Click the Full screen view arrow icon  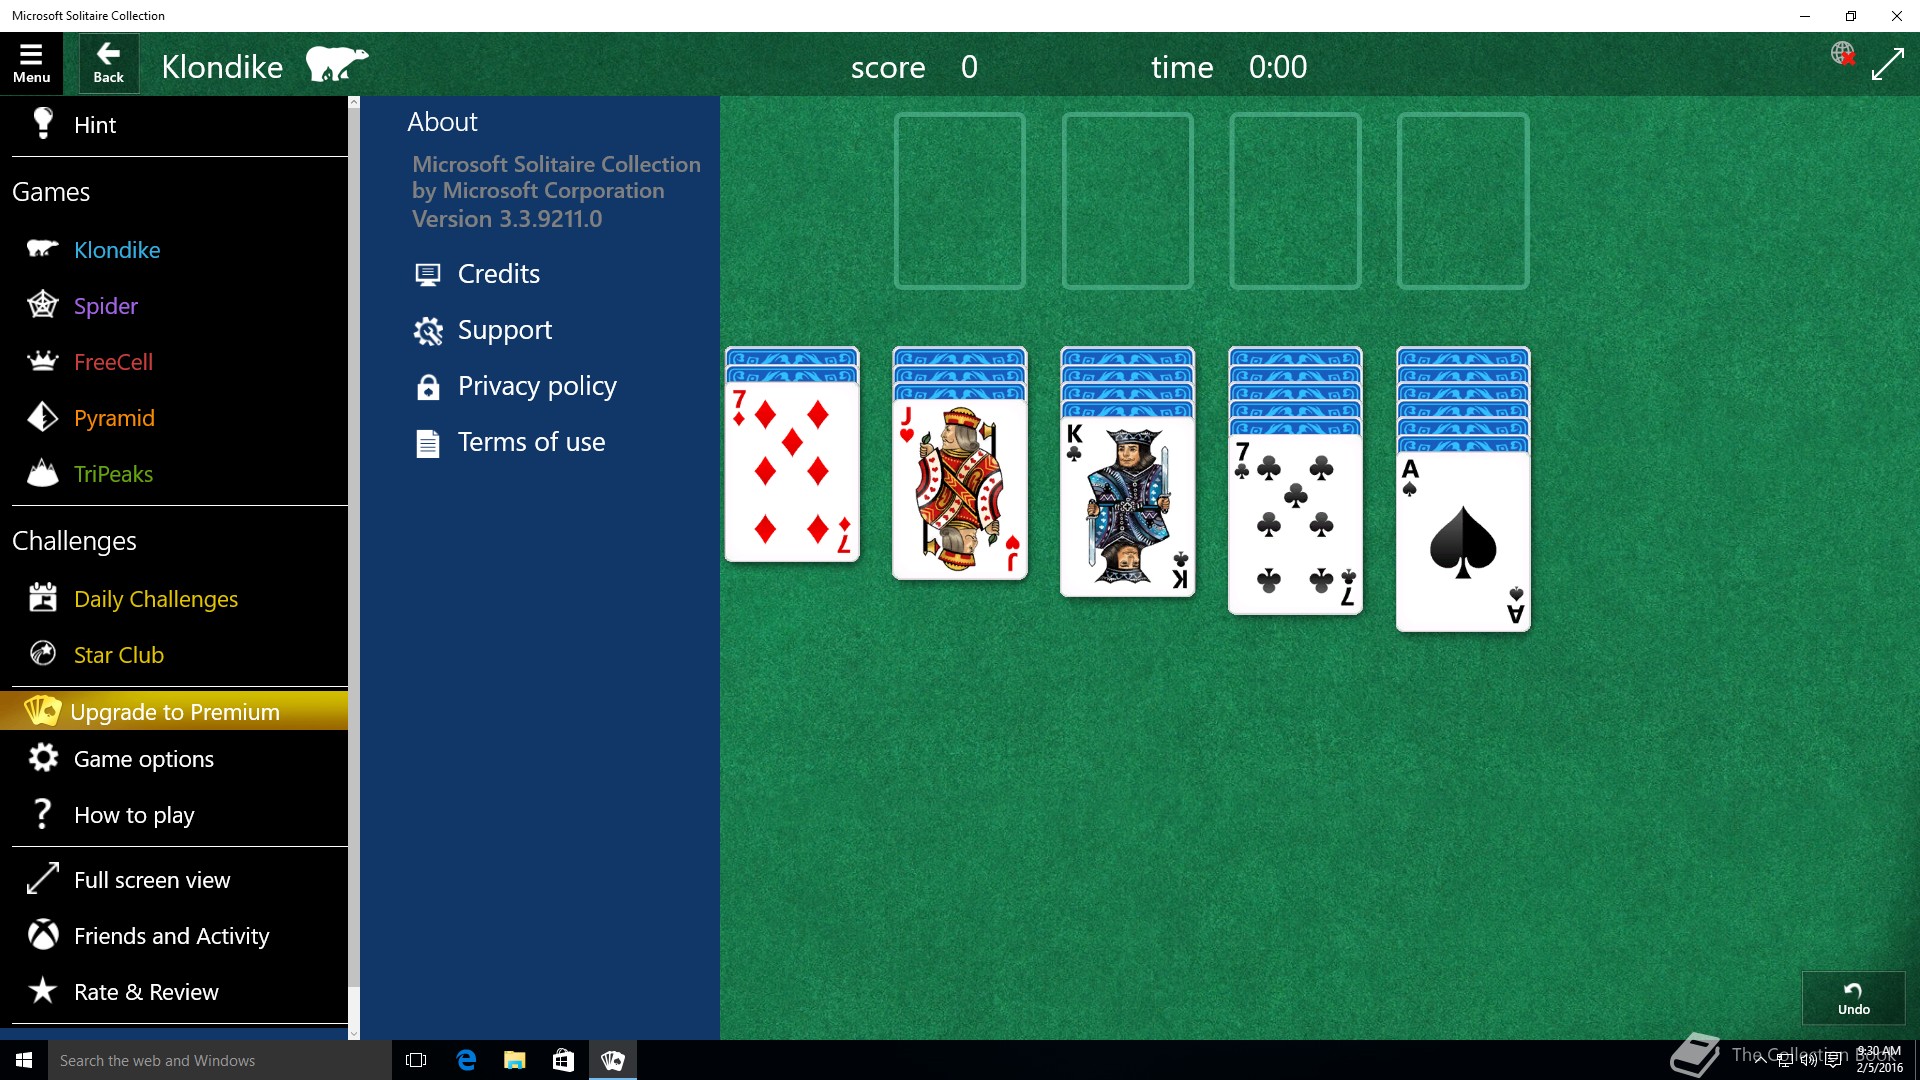pos(43,879)
